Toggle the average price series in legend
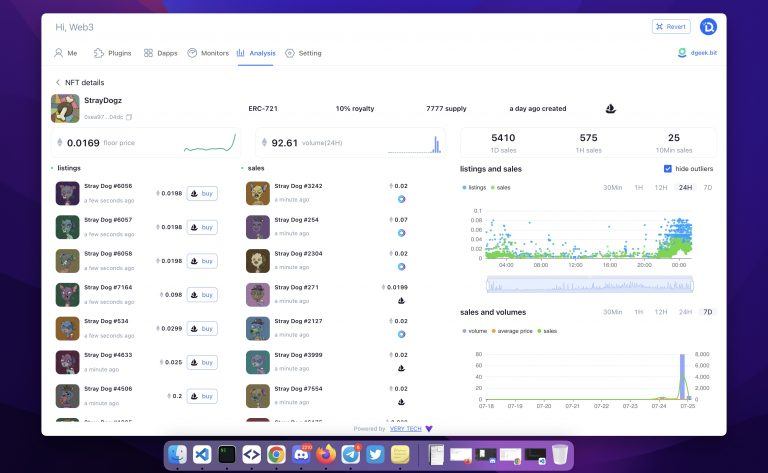The image size is (768, 473). coord(512,331)
